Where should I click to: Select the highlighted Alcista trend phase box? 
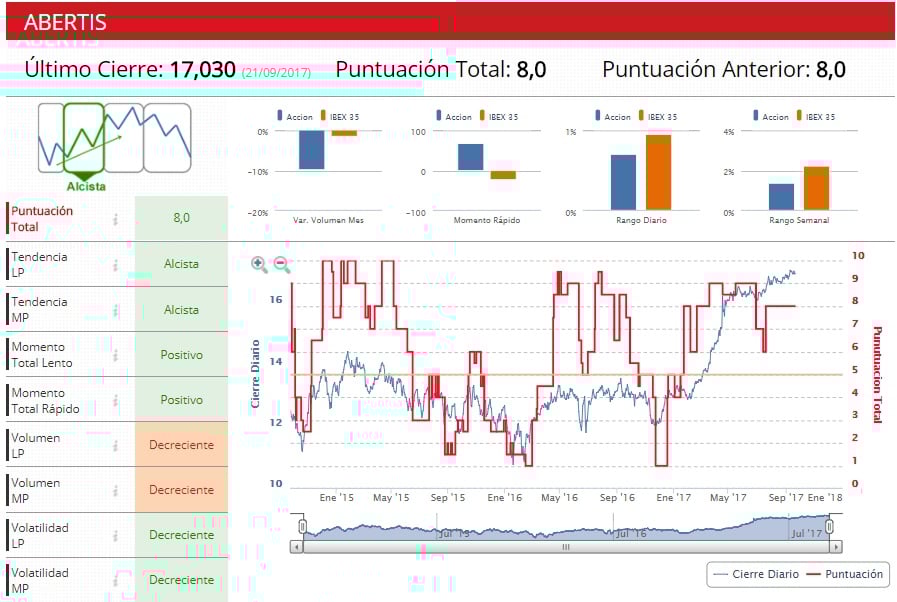(84, 138)
